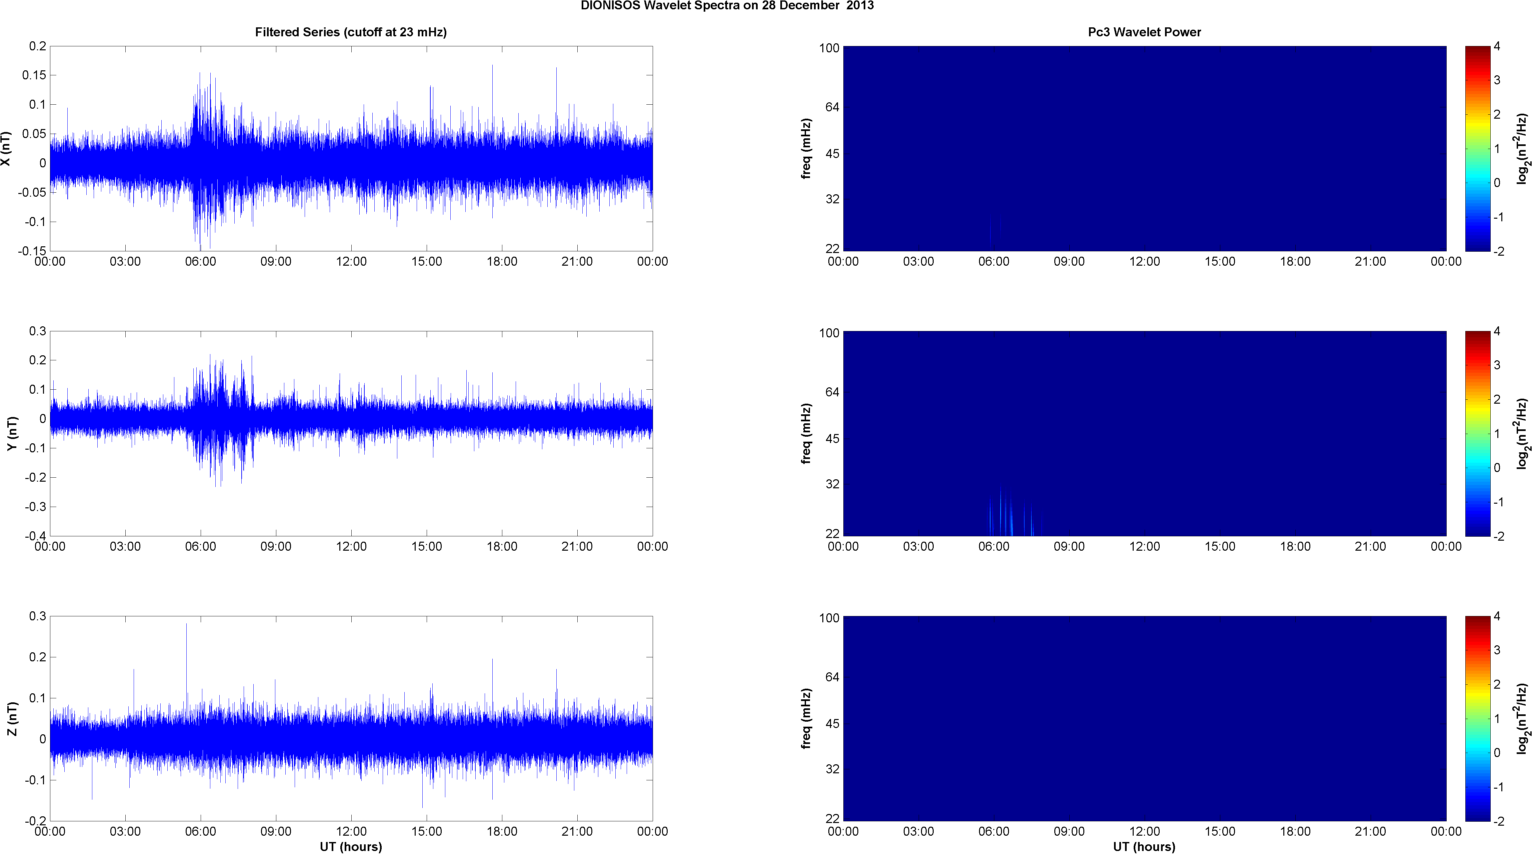Click the '-0.3' tick of the Y plot
This screenshot has height=854, width=1532.
click(x=34, y=507)
